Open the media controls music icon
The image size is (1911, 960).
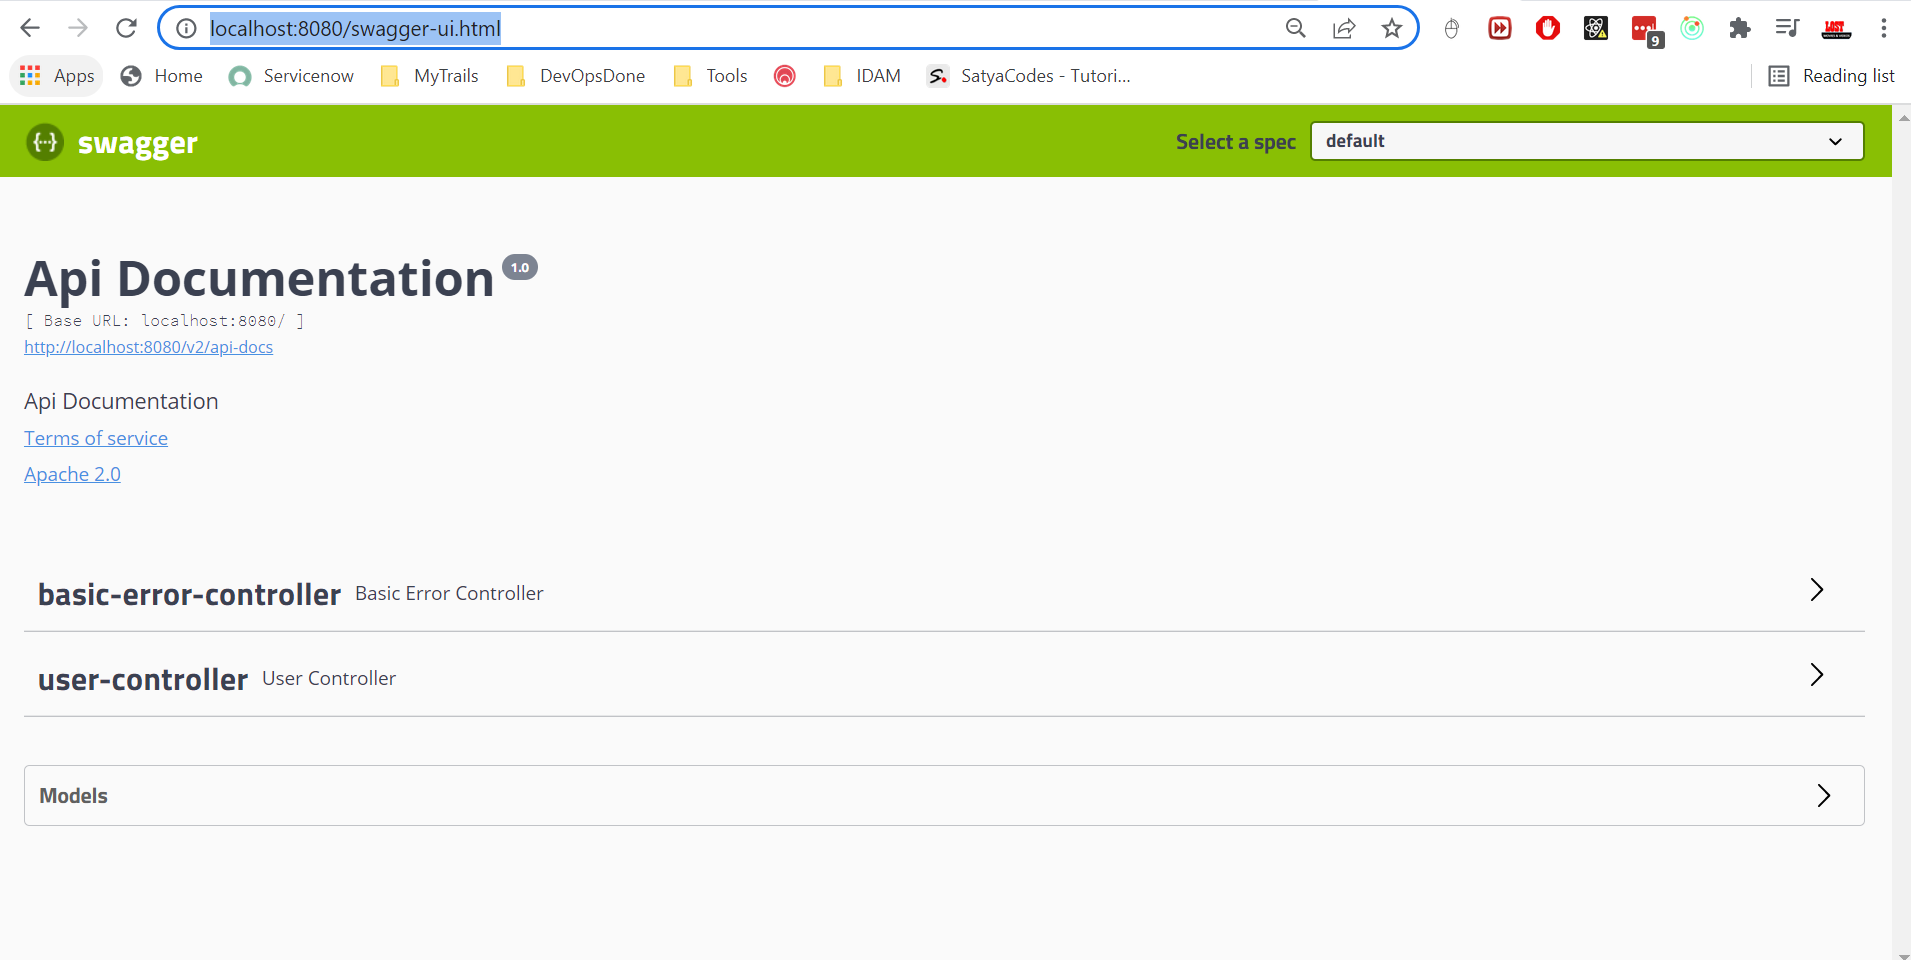tap(1787, 28)
